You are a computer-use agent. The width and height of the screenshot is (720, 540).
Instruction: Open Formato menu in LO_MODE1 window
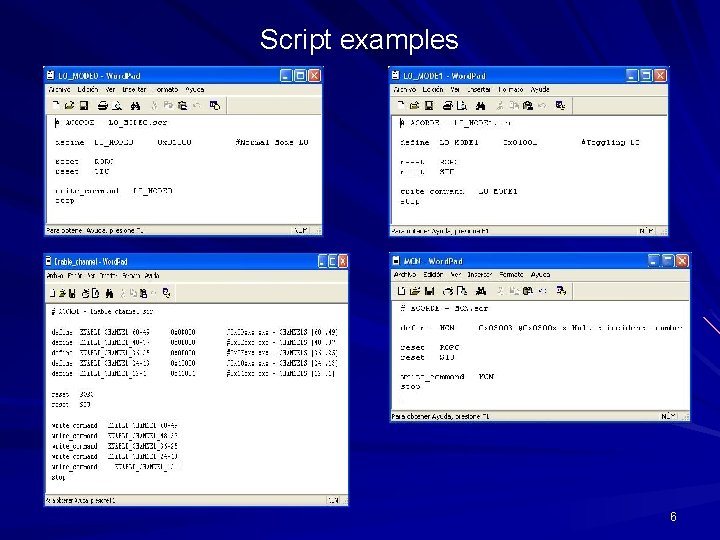pyautogui.click(x=511, y=90)
